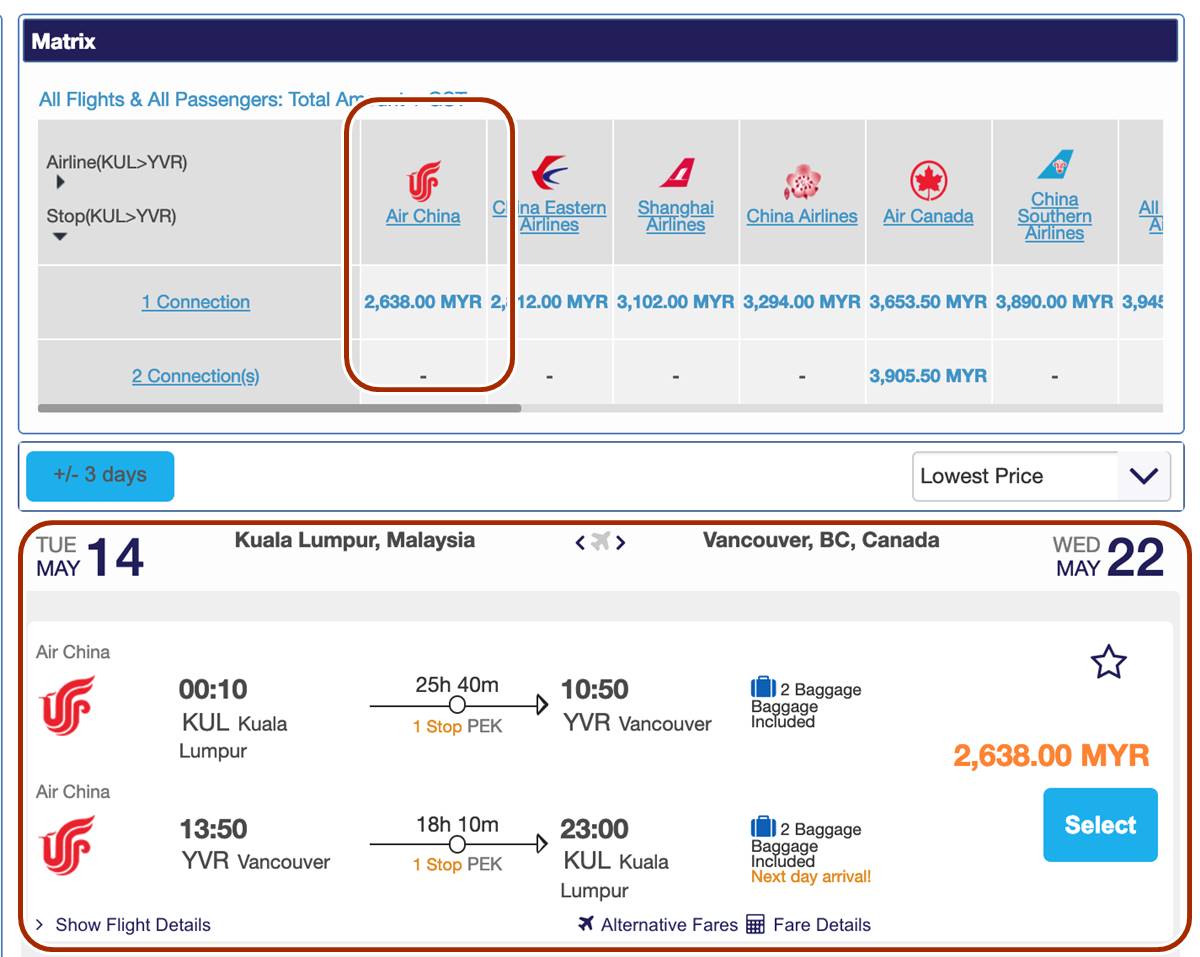The height and width of the screenshot is (957, 1200).
Task: Click the WED MAY 22 return date
Action: click(1108, 558)
